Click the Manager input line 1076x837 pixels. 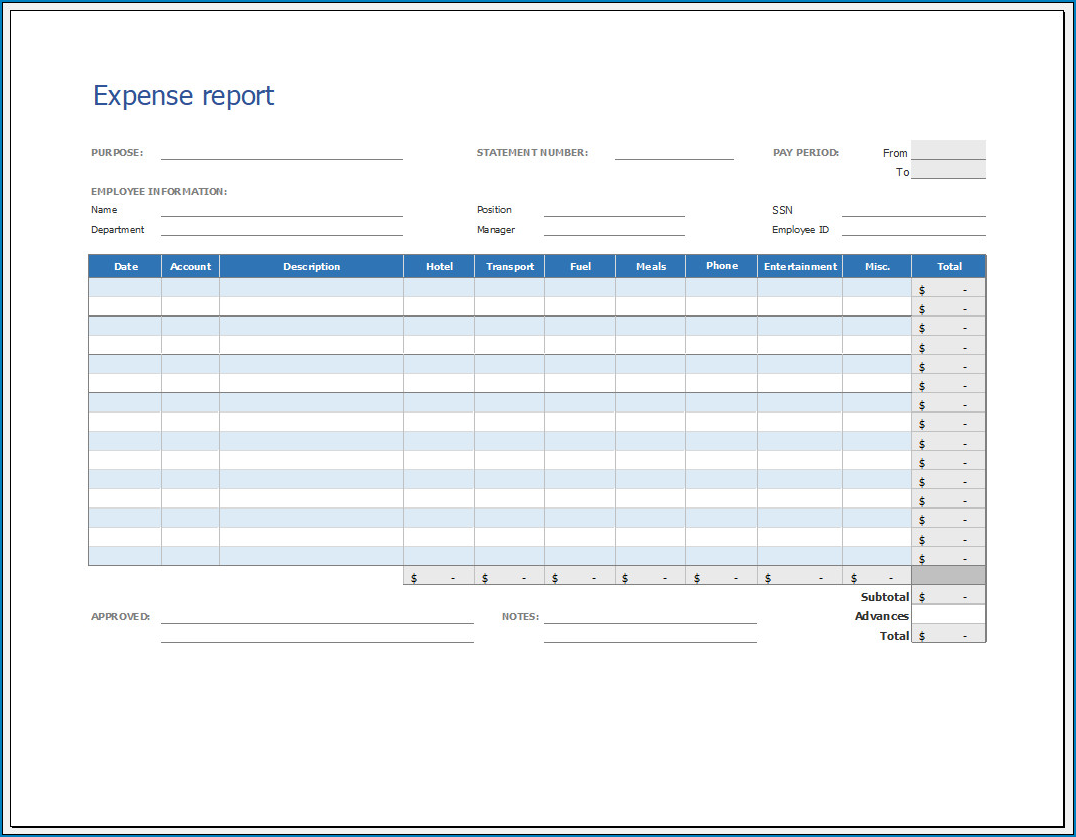(x=614, y=231)
